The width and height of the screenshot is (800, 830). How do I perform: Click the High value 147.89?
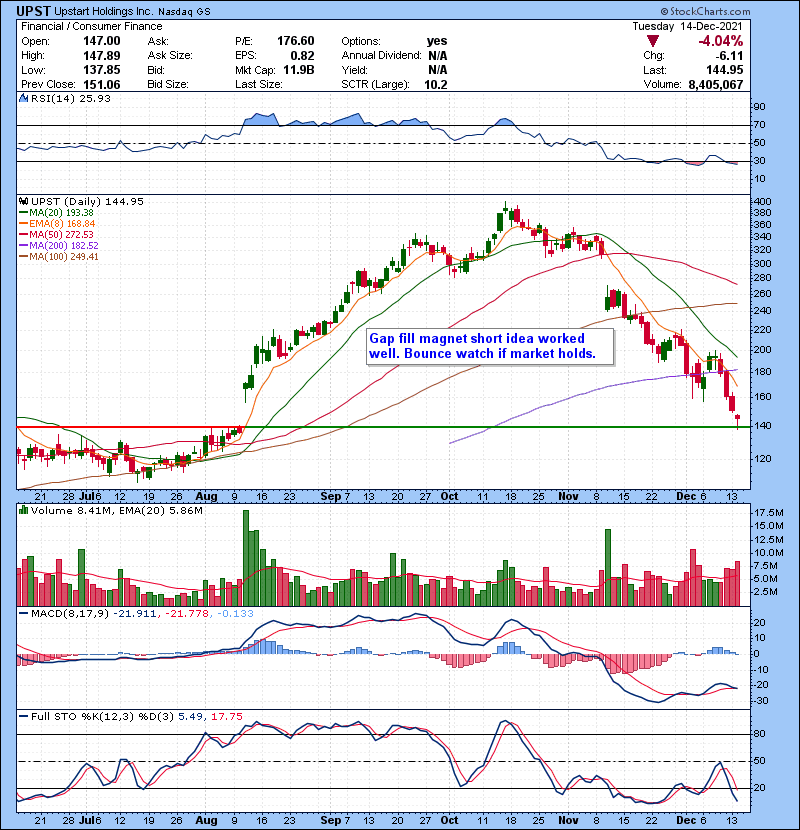[102, 56]
